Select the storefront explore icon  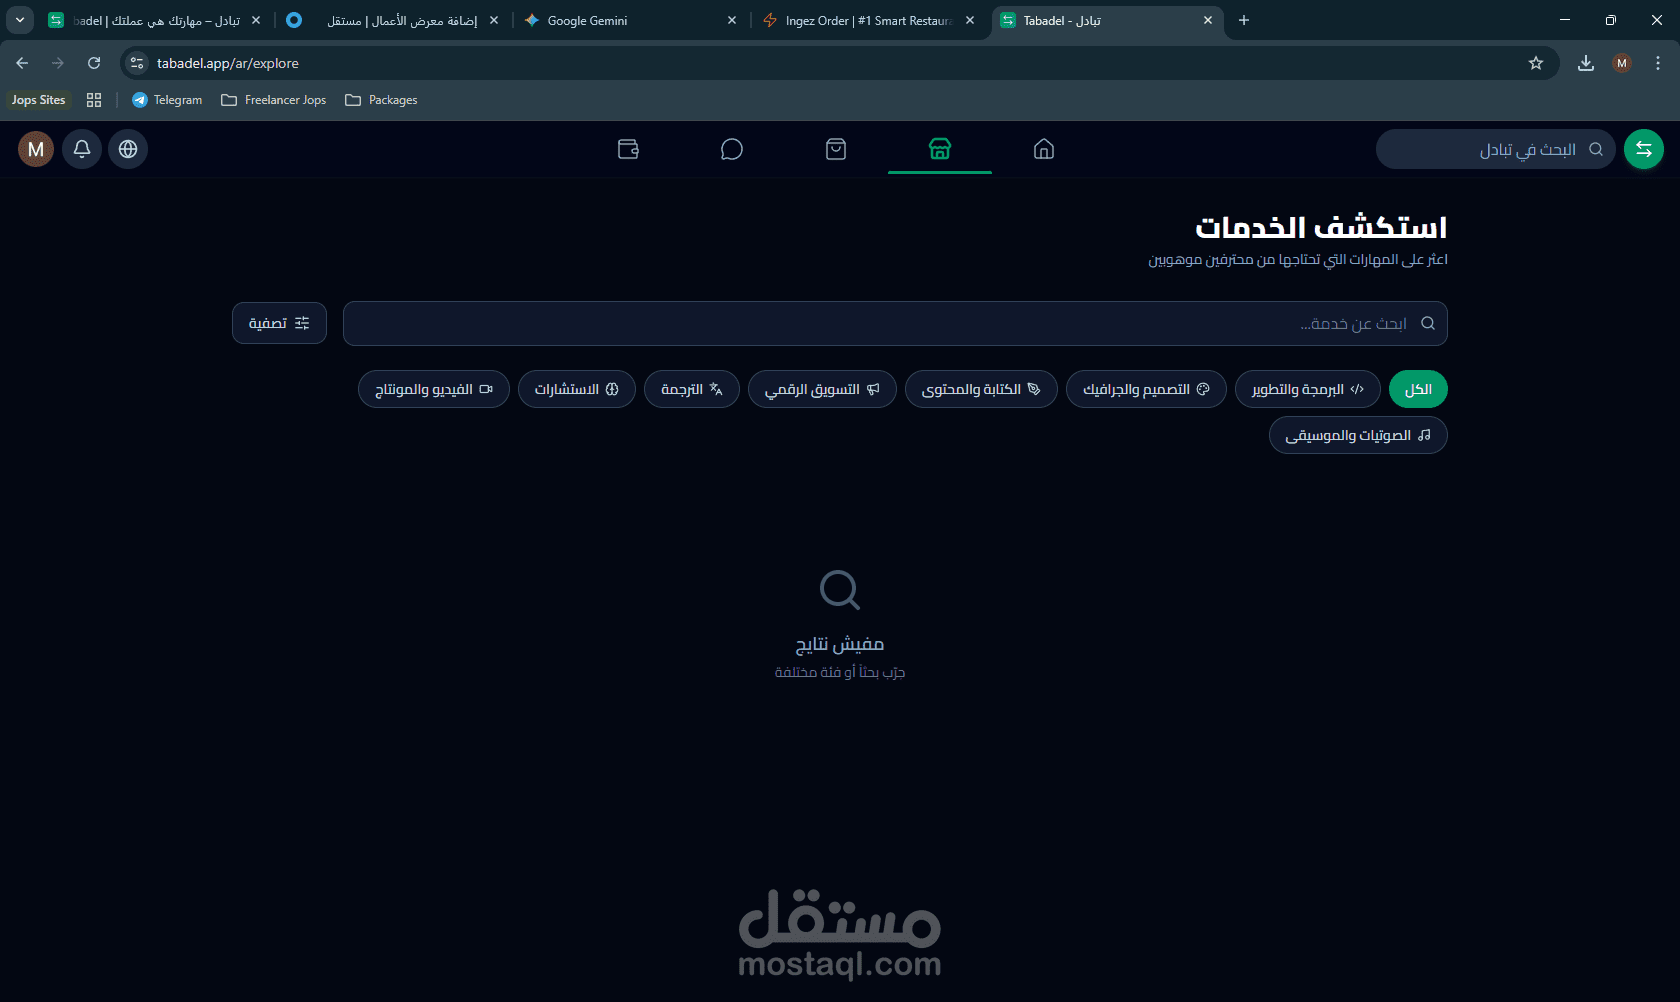tap(940, 149)
